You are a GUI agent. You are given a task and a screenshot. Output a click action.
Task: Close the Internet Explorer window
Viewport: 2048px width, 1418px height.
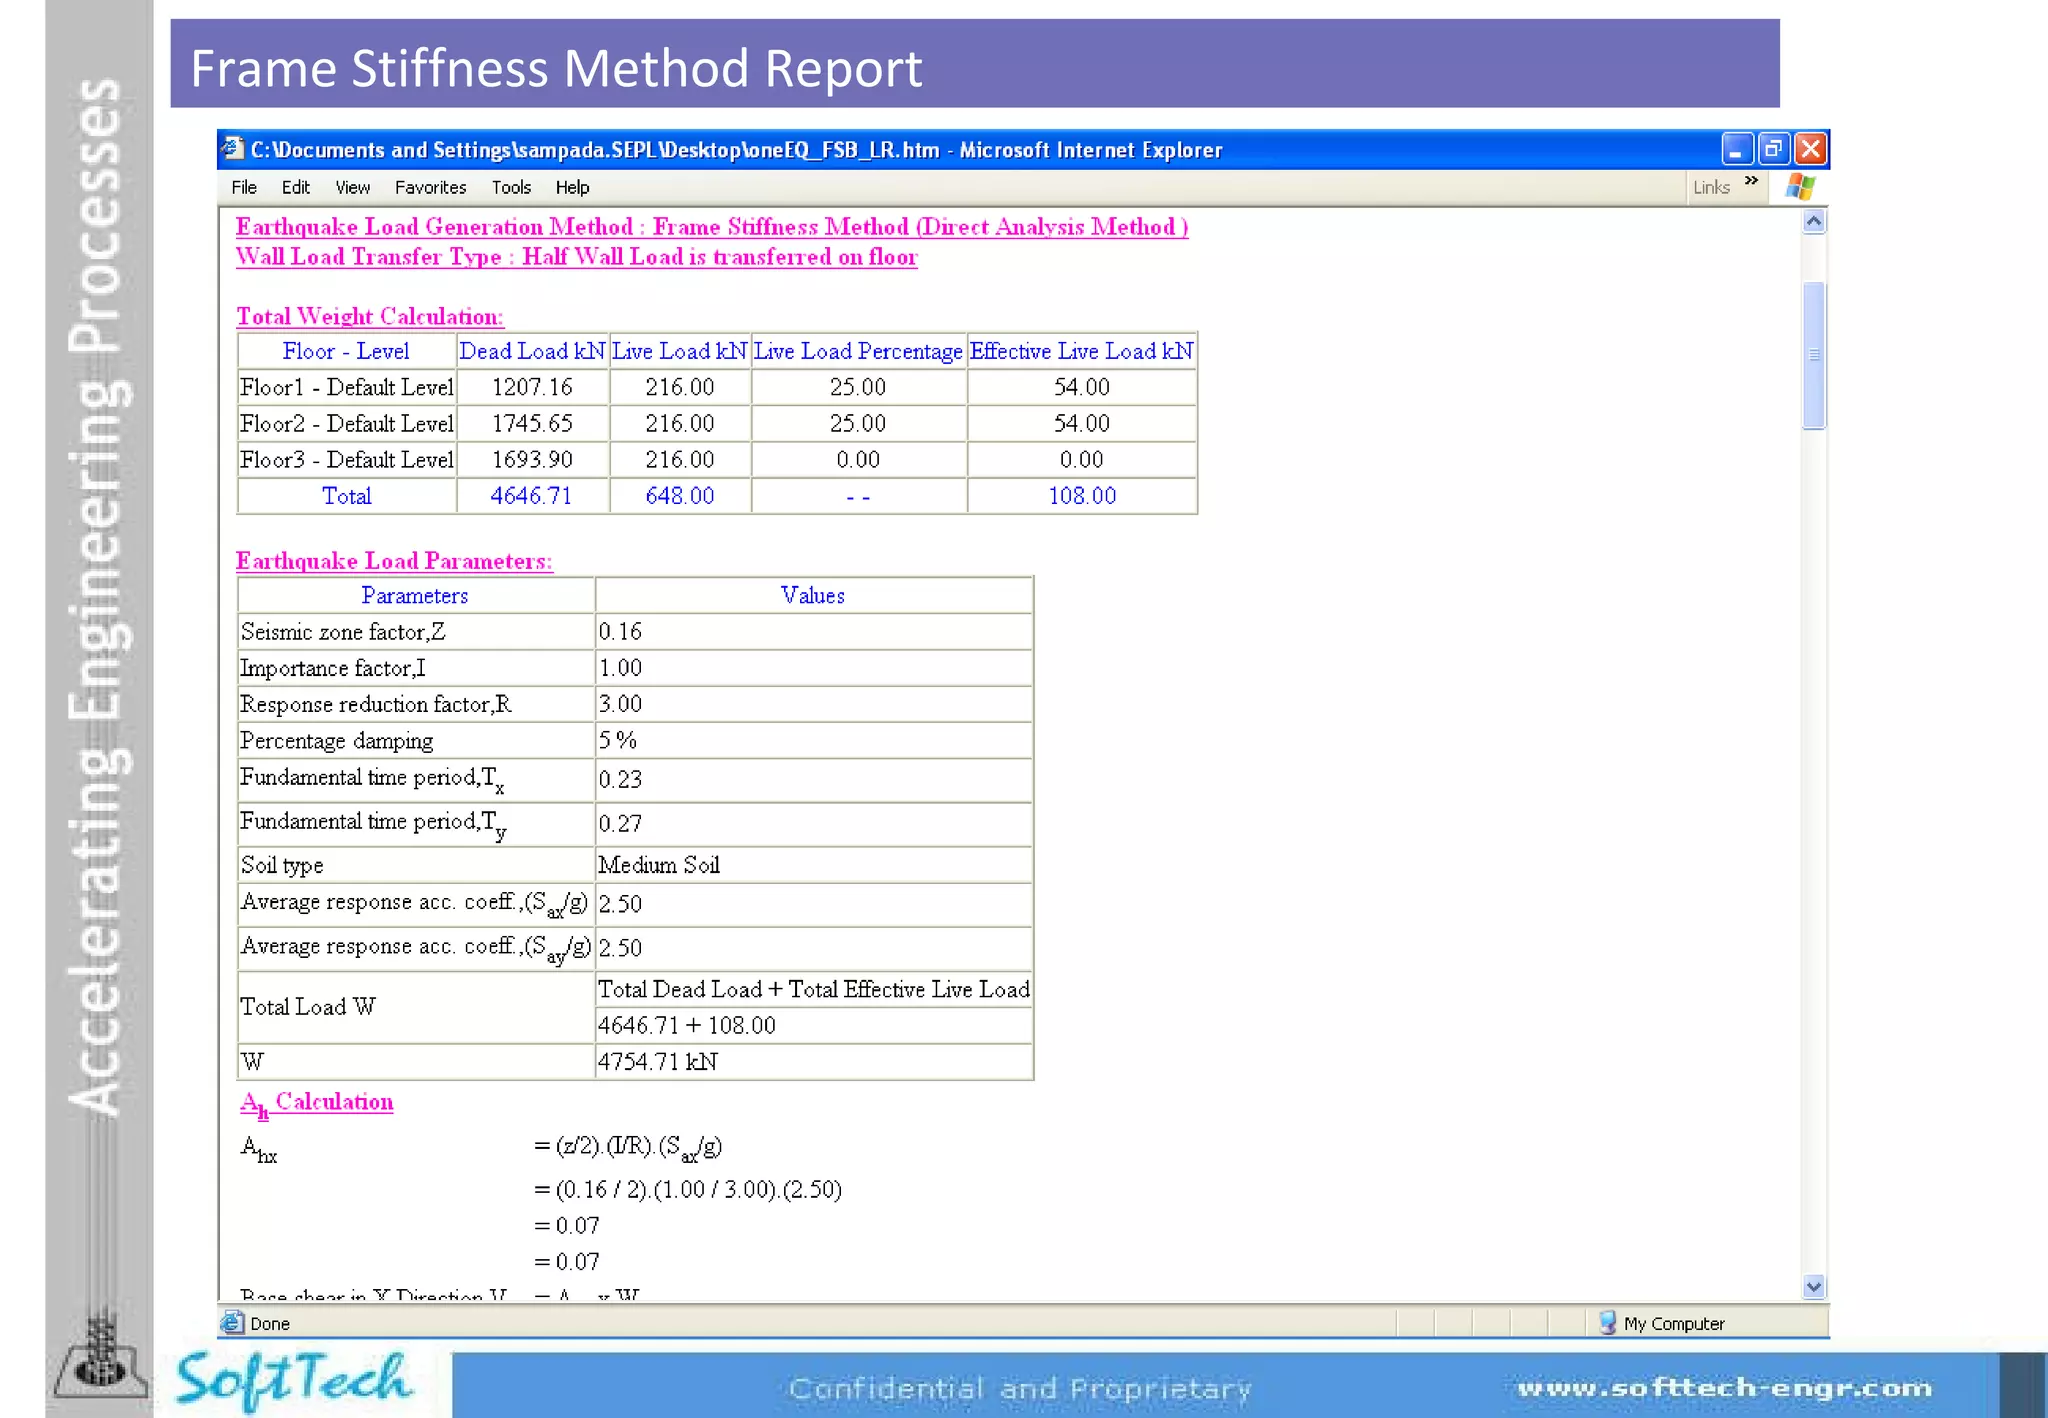pyautogui.click(x=1810, y=149)
